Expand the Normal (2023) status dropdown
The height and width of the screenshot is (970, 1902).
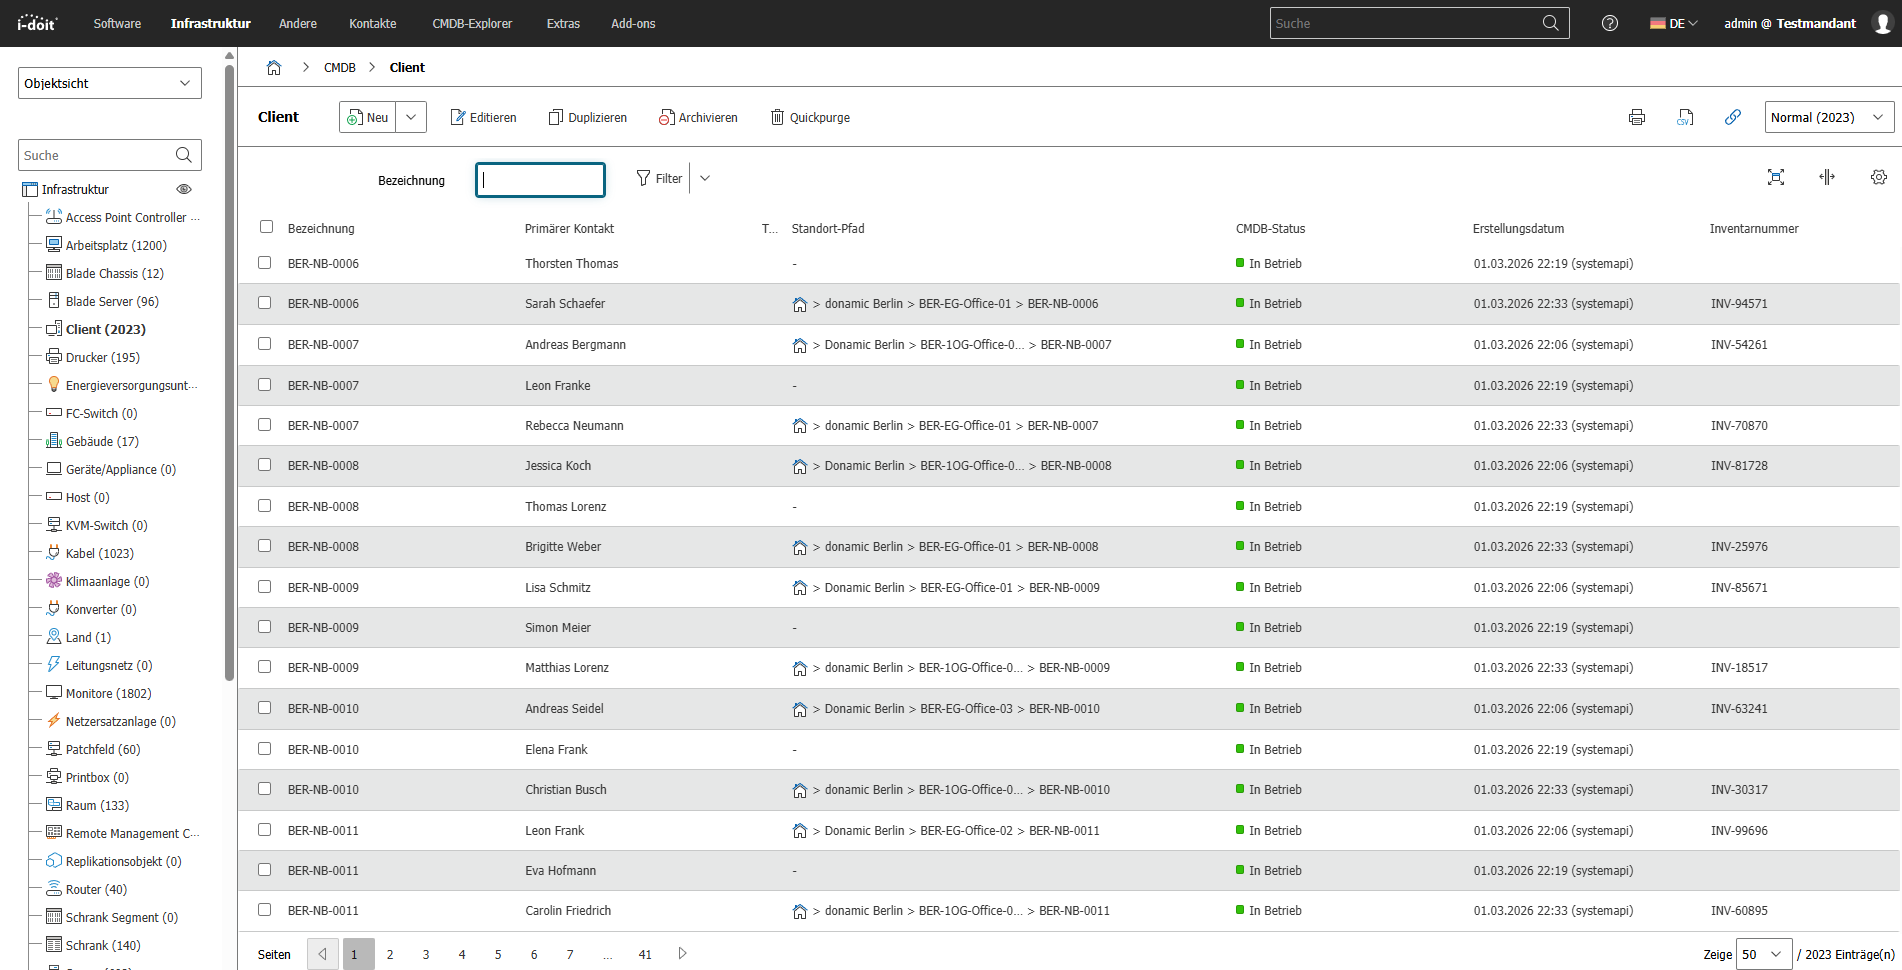coord(1829,117)
